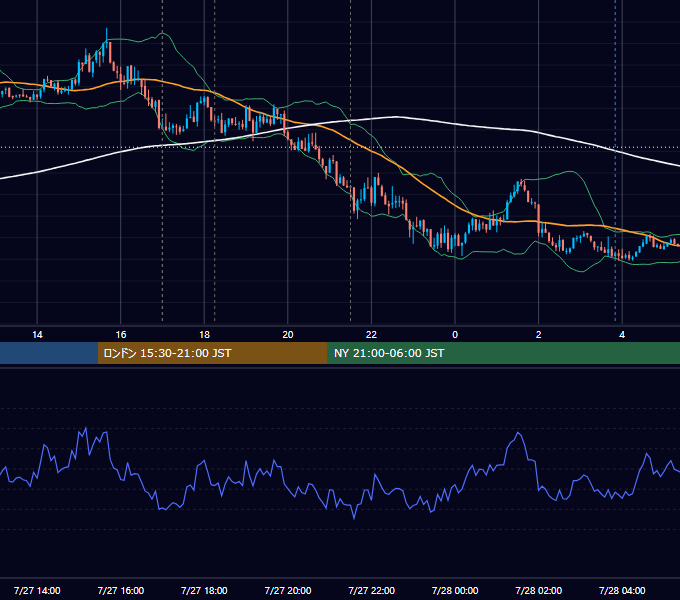Click the 7/28 04:00 time label
The height and width of the screenshot is (600, 680).
point(622,590)
